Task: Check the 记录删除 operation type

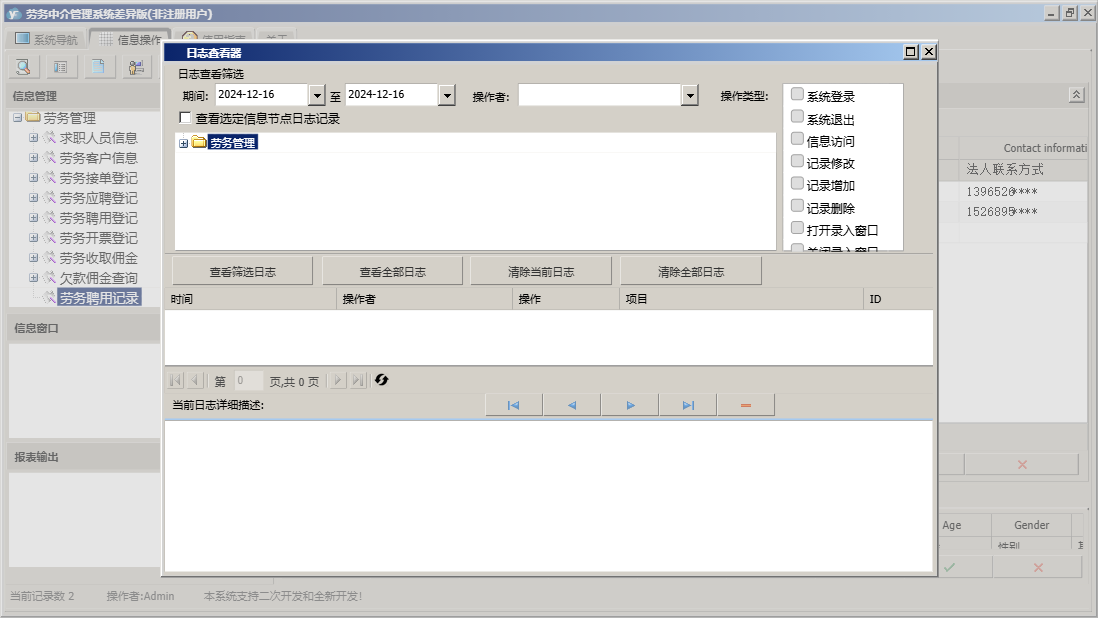Action: 797,206
